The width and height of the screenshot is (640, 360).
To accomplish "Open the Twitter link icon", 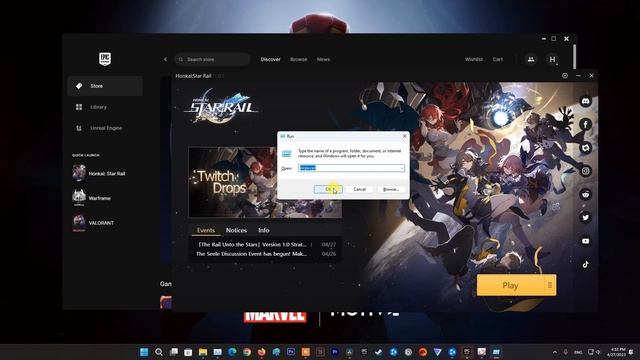I will pyautogui.click(x=586, y=218).
